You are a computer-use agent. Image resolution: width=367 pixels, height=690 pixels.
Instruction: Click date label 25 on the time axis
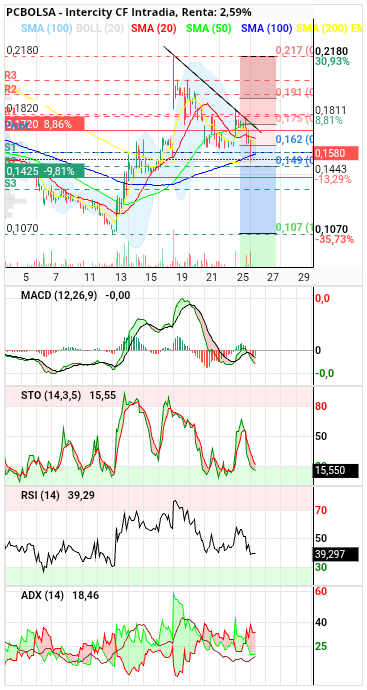242,277
